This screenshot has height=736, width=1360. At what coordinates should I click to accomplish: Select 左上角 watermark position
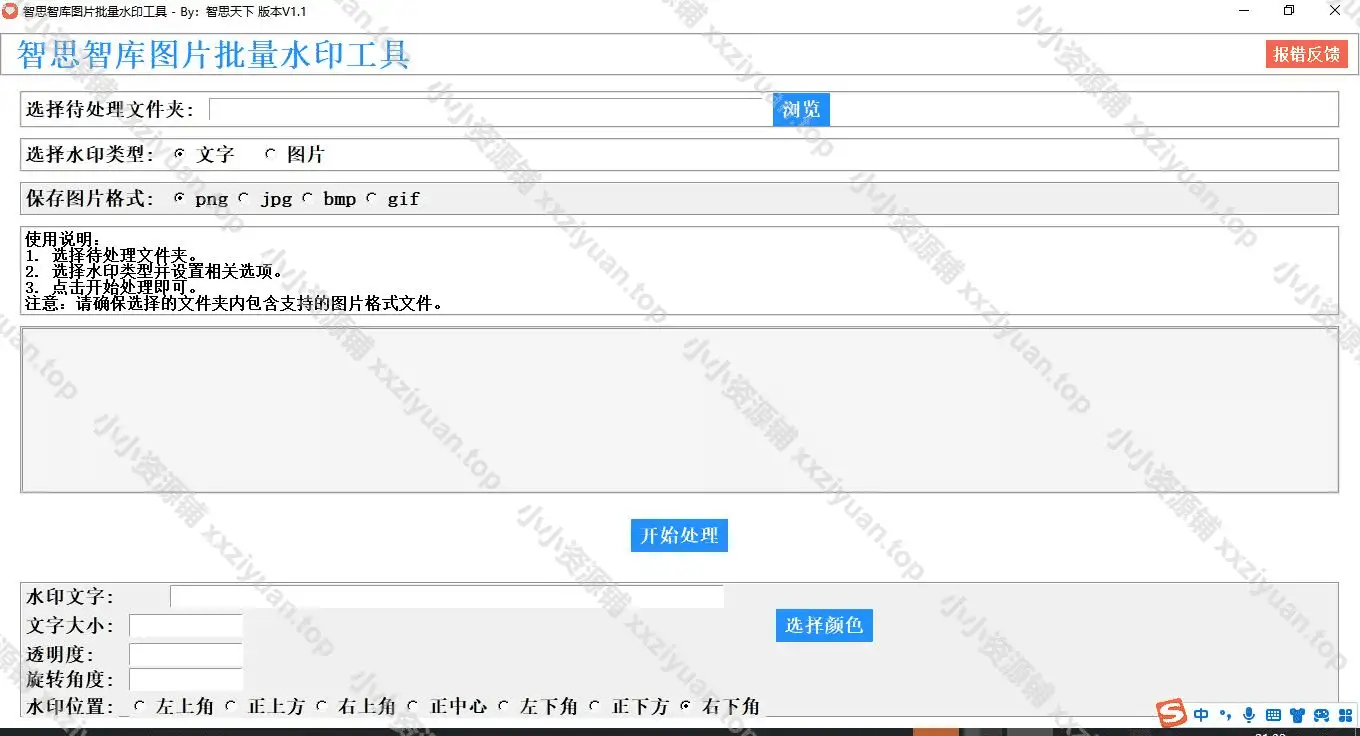pyautogui.click(x=139, y=706)
